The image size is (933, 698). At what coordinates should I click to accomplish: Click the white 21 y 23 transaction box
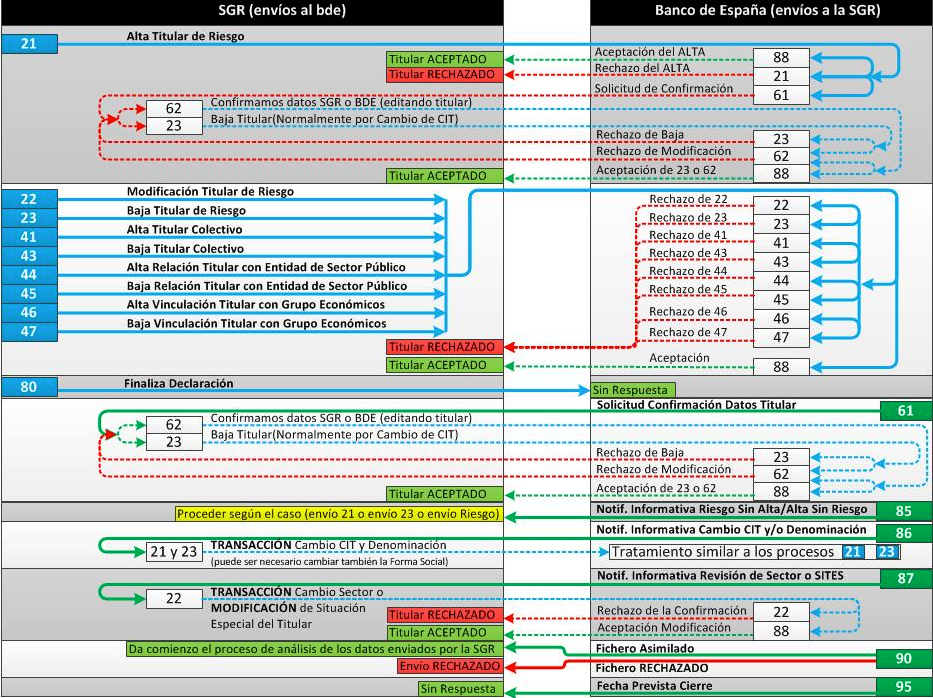[172, 553]
